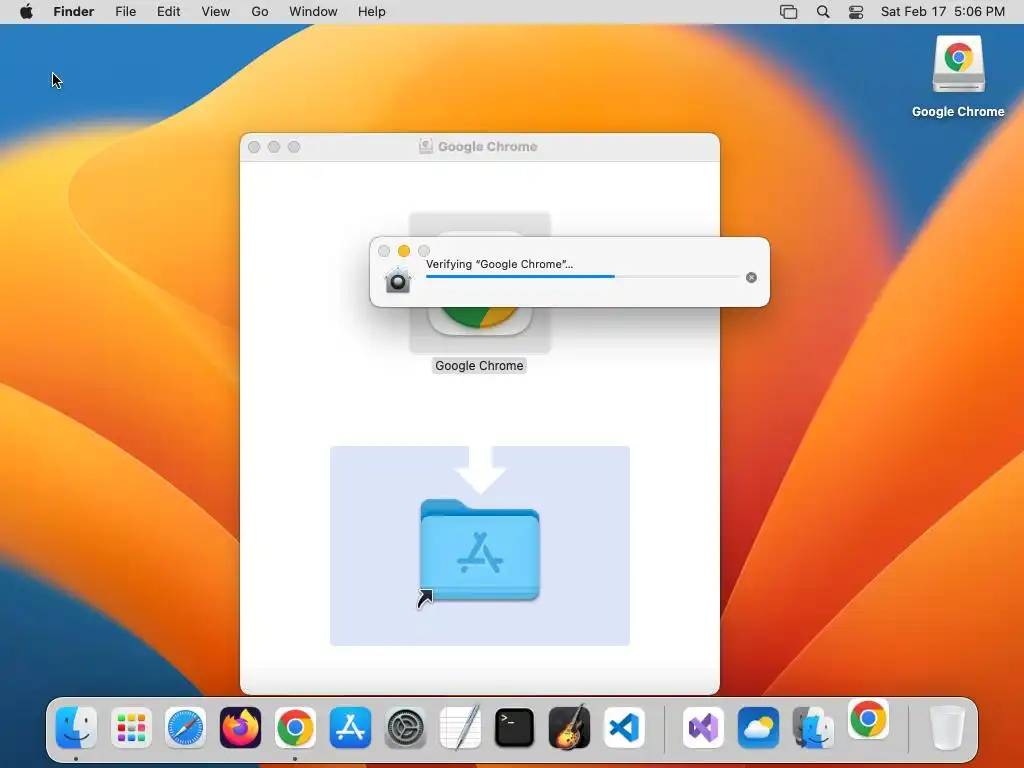Open the View menu
Viewport: 1024px width, 768px height.
[x=216, y=12]
